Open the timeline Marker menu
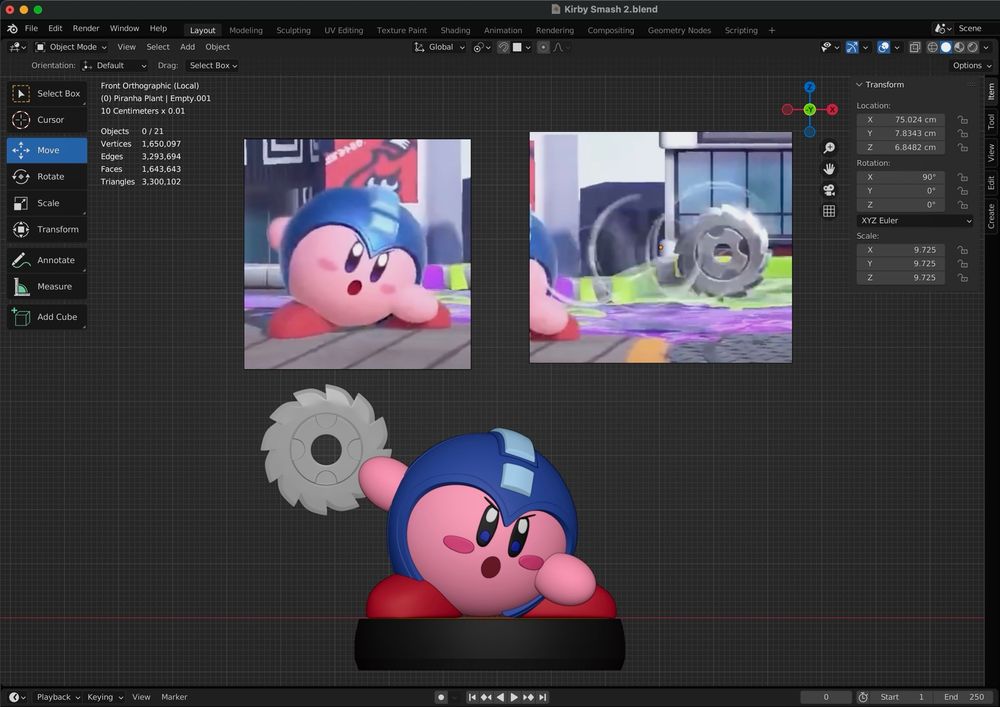Image resolution: width=1000 pixels, height=707 pixels. point(174,697)
